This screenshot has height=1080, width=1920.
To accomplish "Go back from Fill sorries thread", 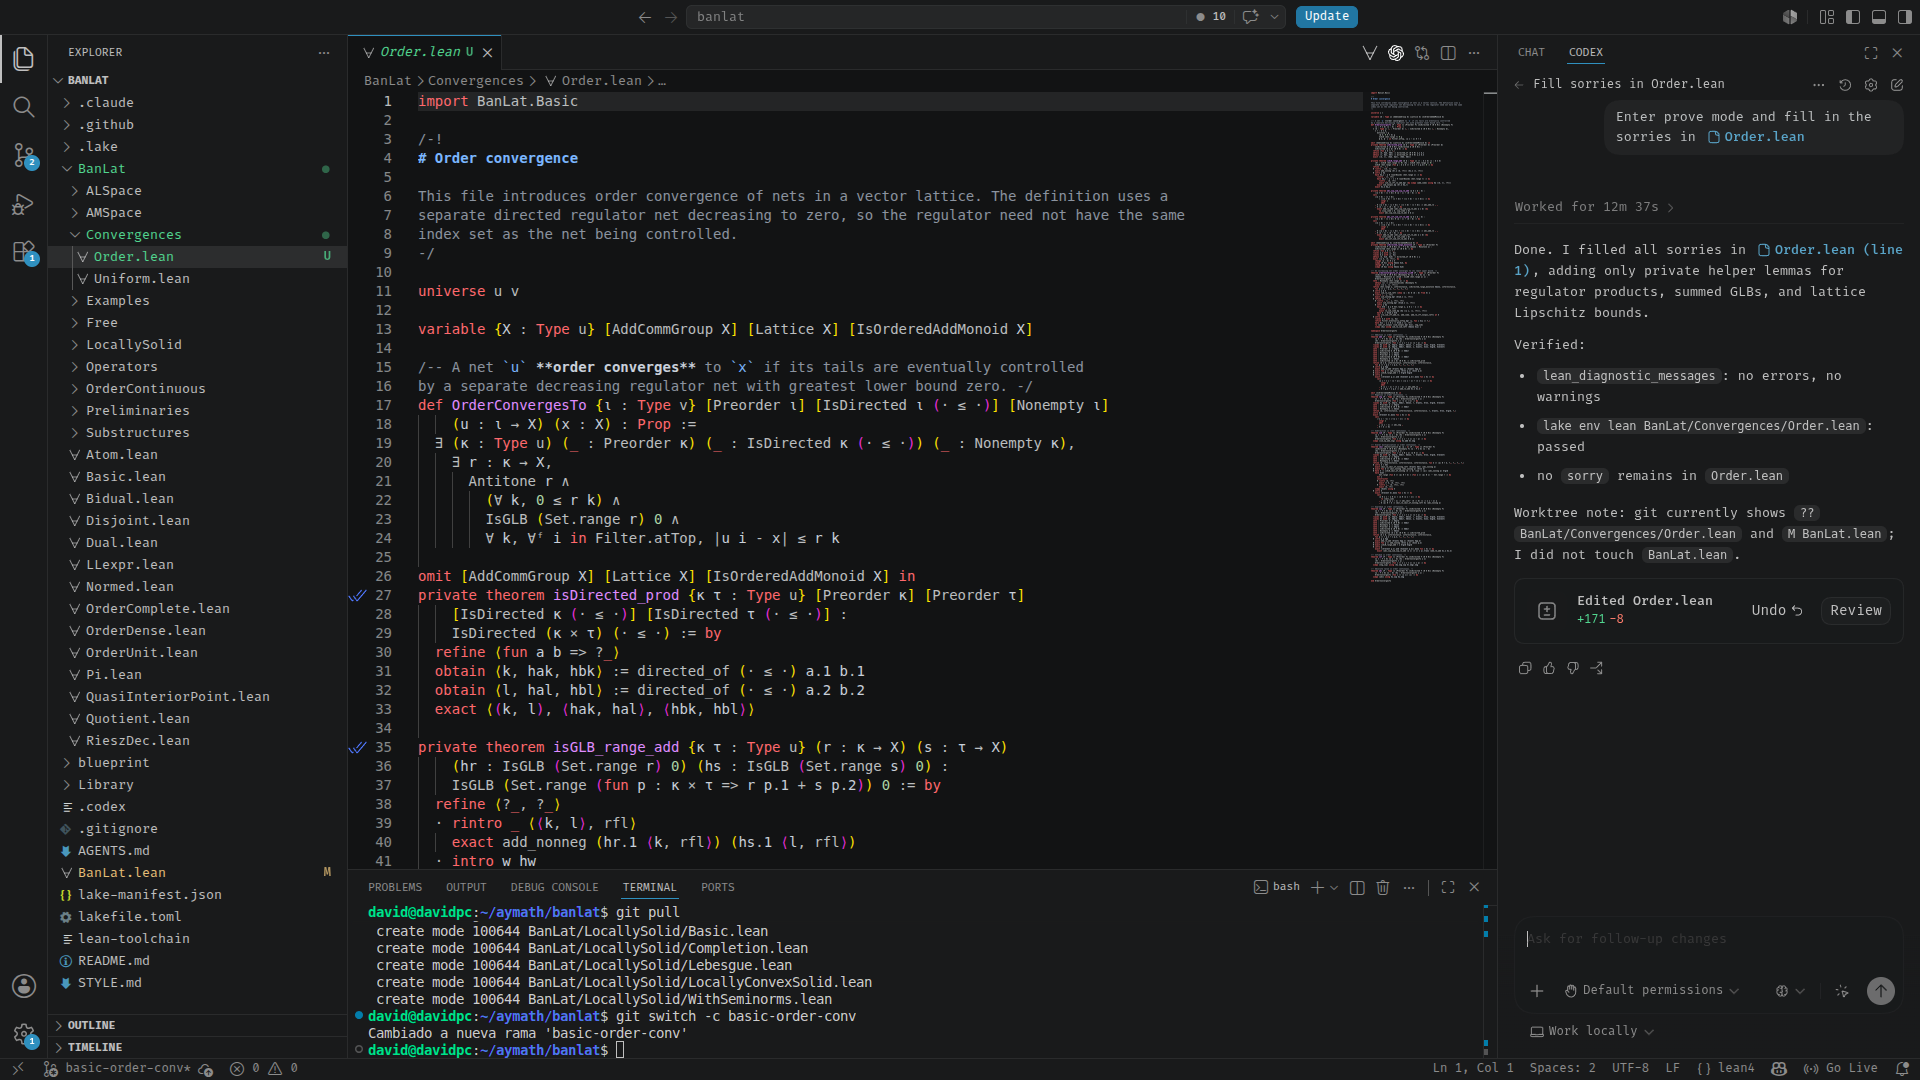I will coord(1520,85).
